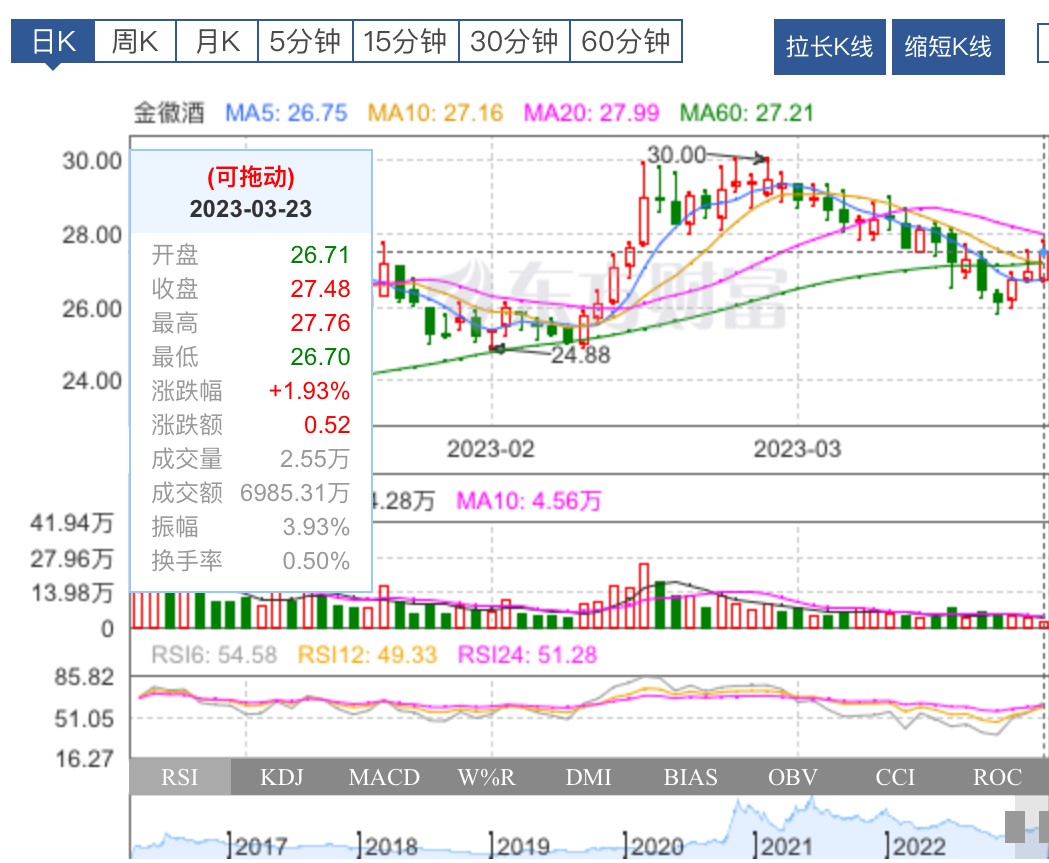
Task: Click the 缩短K线 button
Action: click(948, 46)
